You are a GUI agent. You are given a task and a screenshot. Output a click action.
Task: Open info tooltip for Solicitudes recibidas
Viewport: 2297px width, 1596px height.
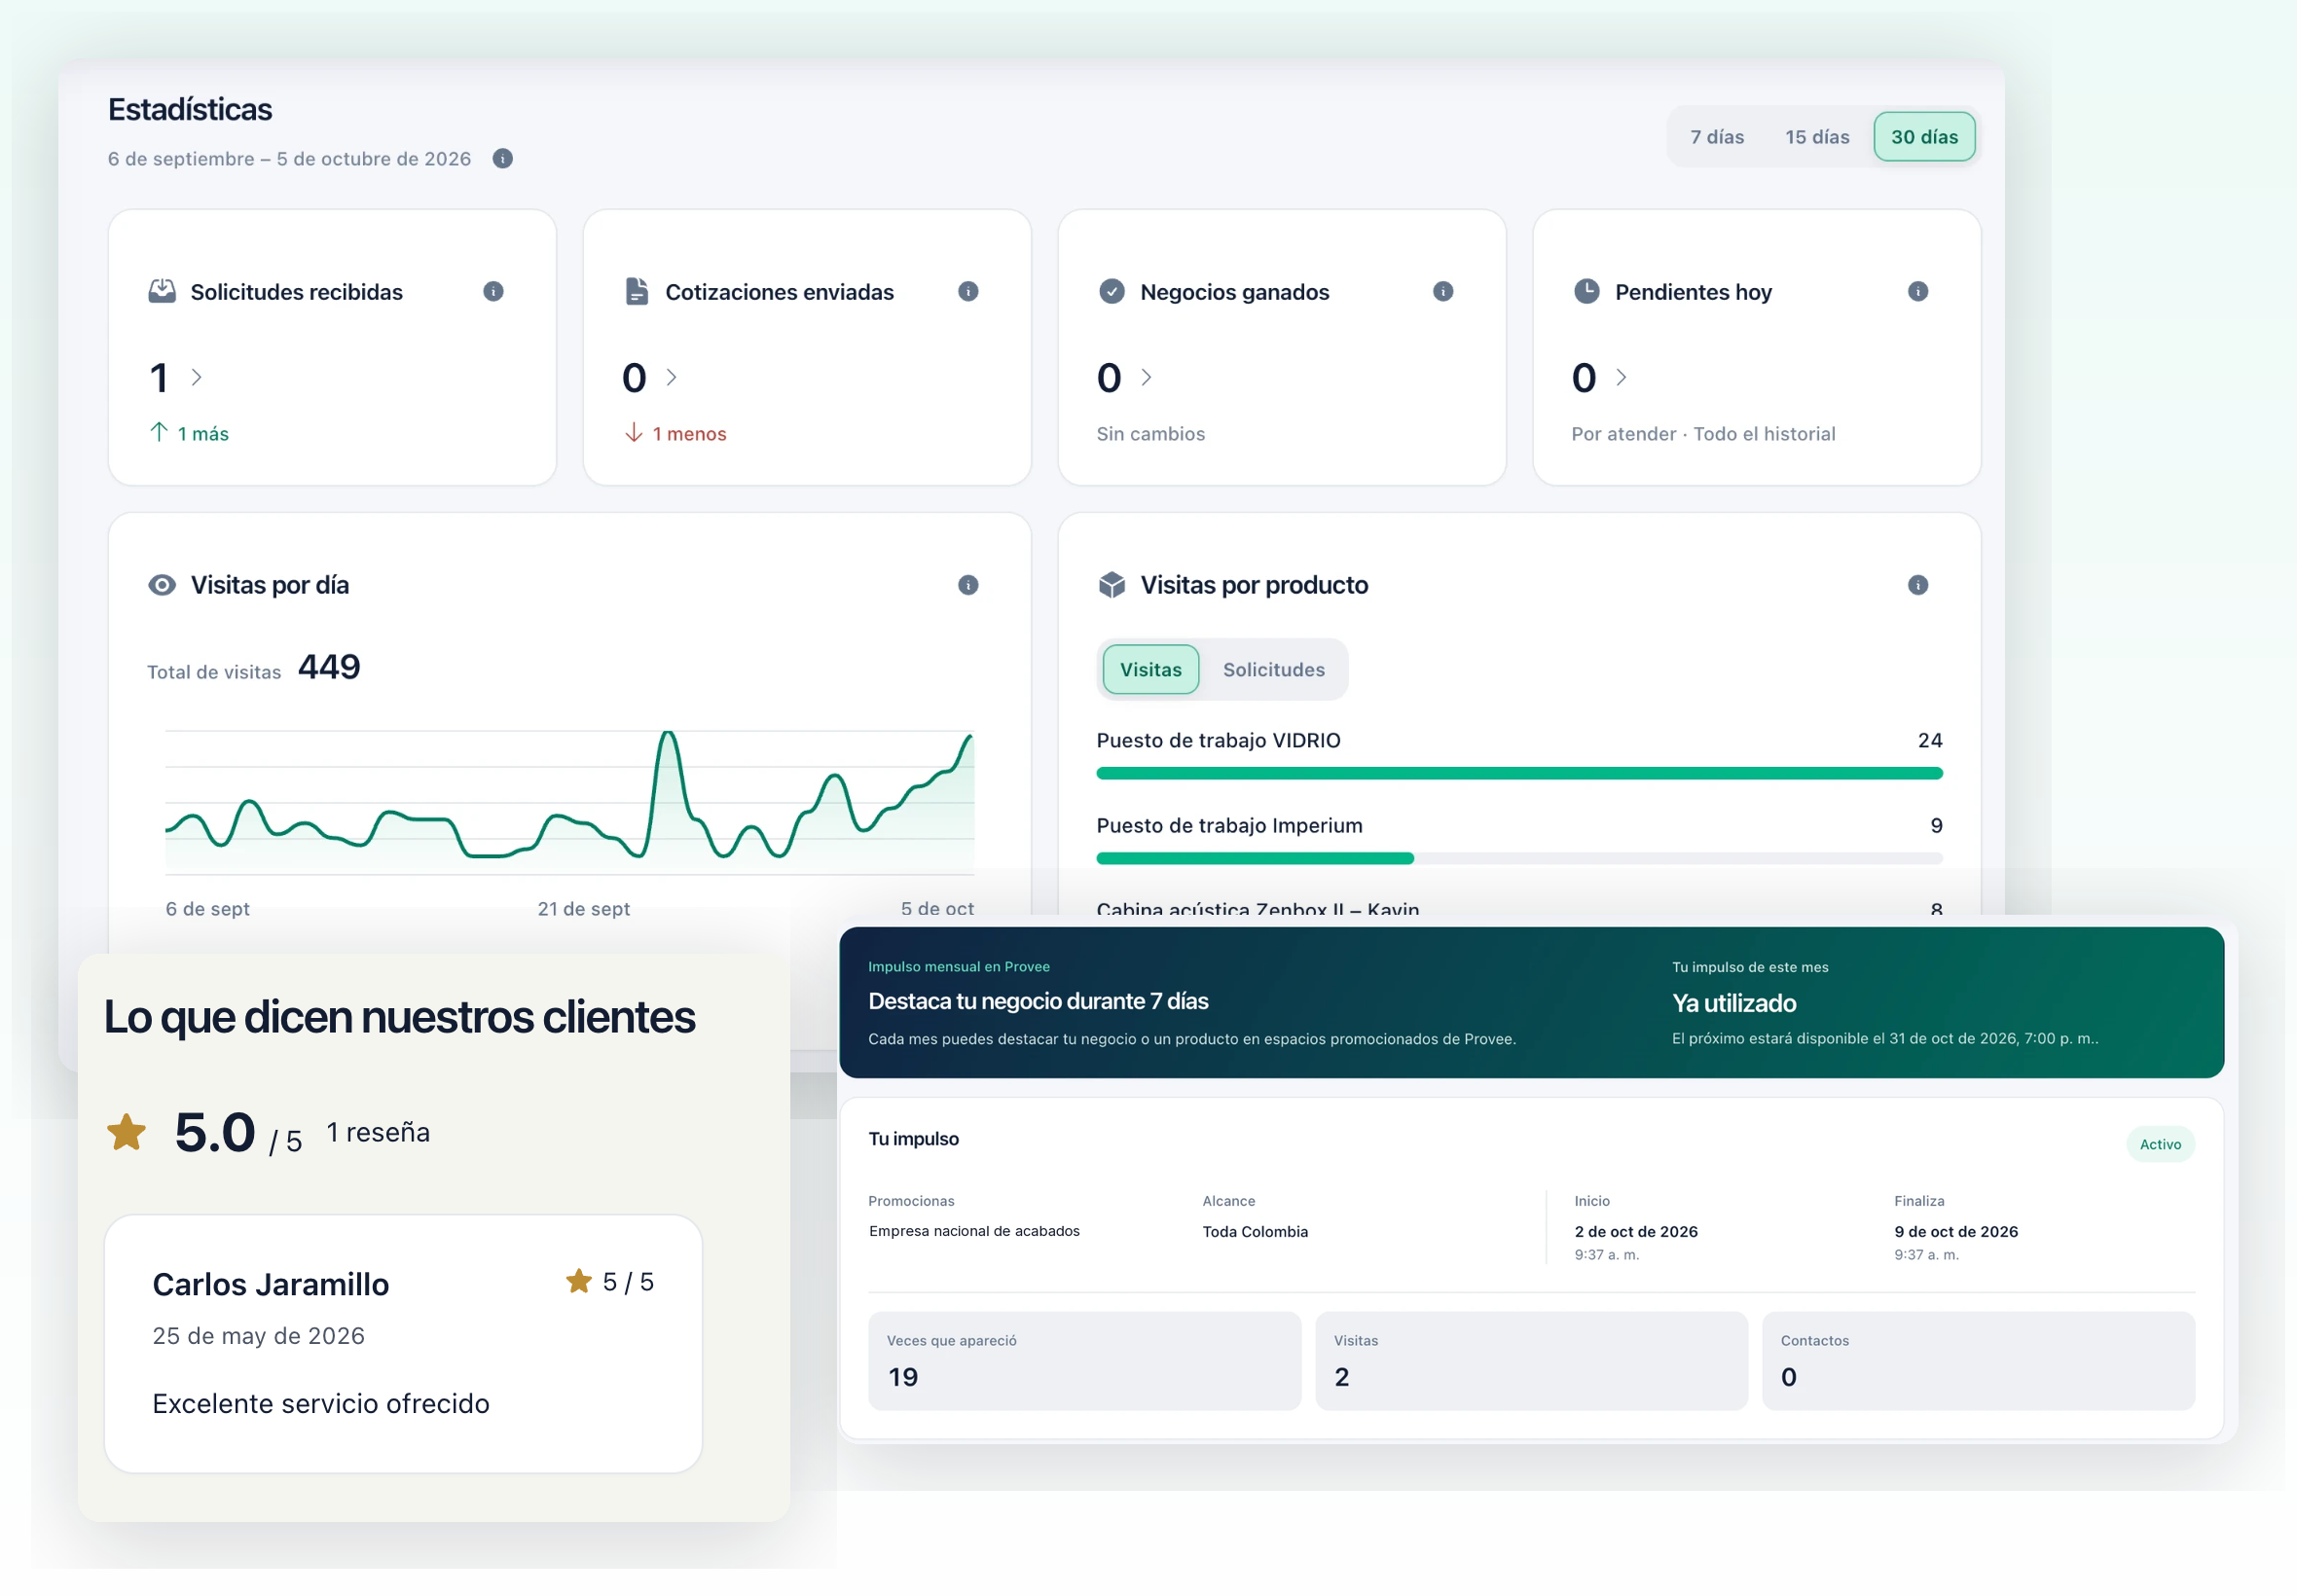493,291
